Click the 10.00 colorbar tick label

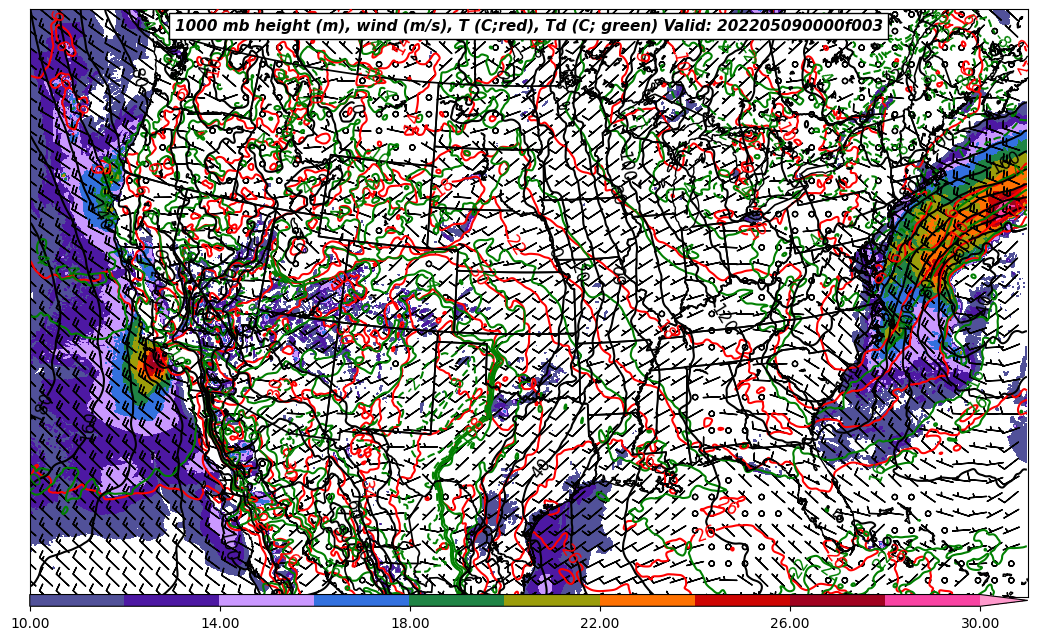click(30, 624)
